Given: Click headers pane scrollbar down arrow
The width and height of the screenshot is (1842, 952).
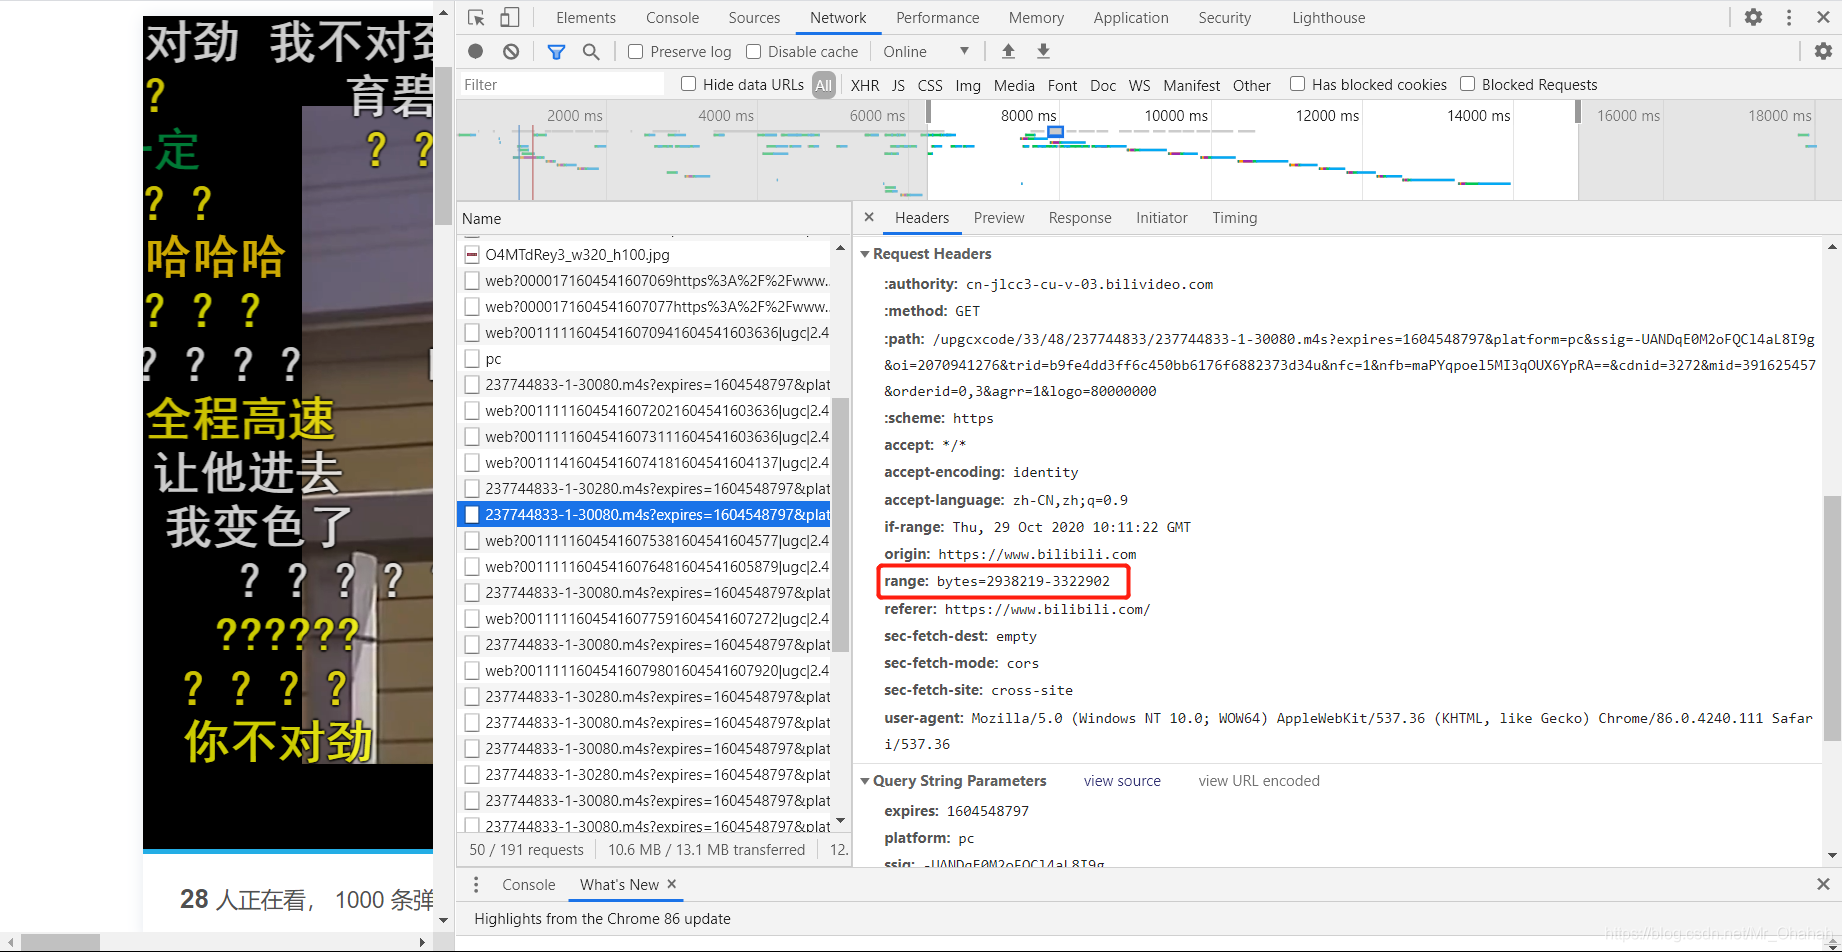Looking at the screenshot, I should [1832, 856].
